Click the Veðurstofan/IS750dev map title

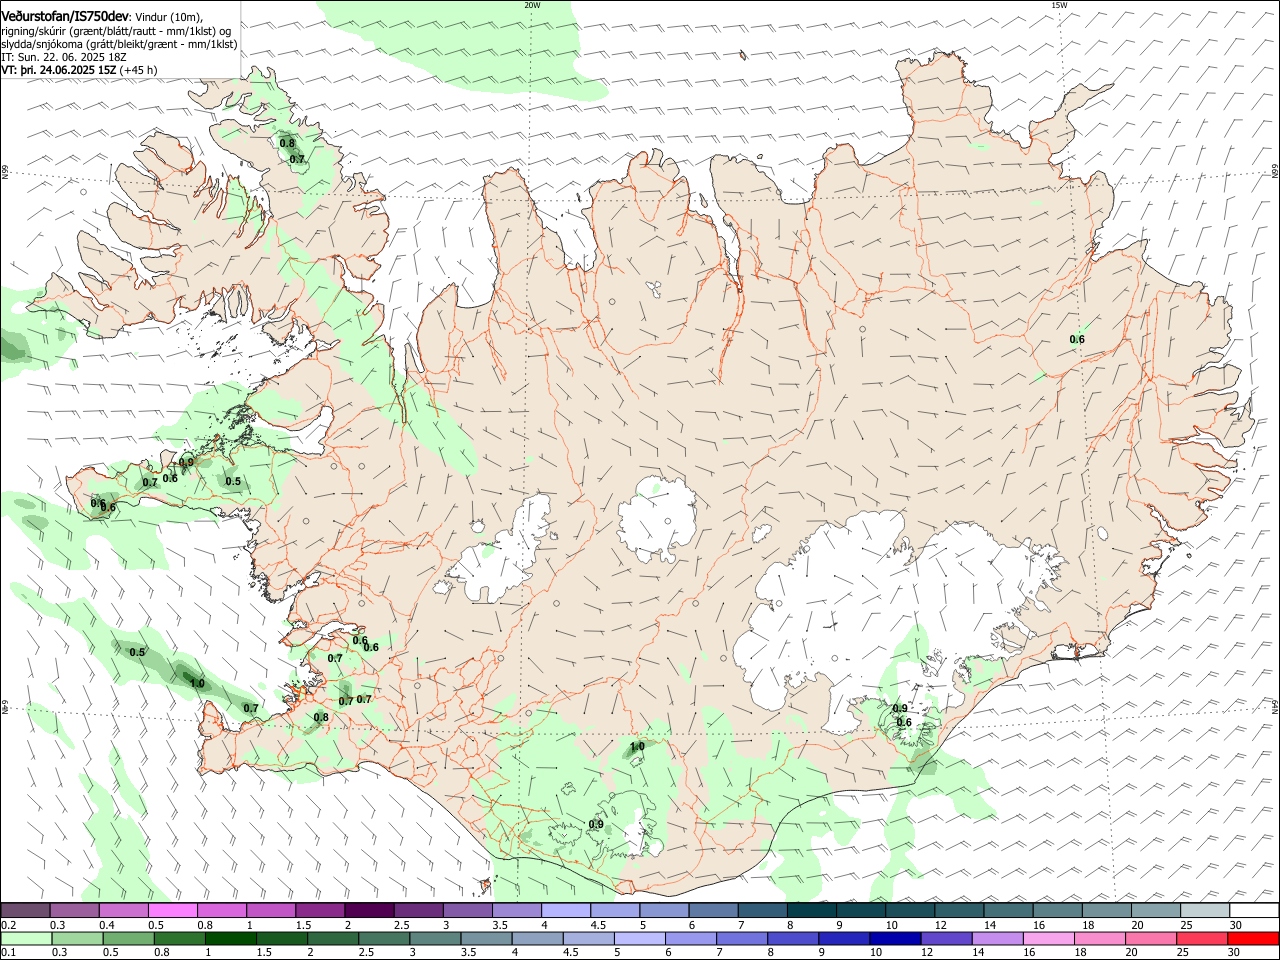[x=66, y=15]
